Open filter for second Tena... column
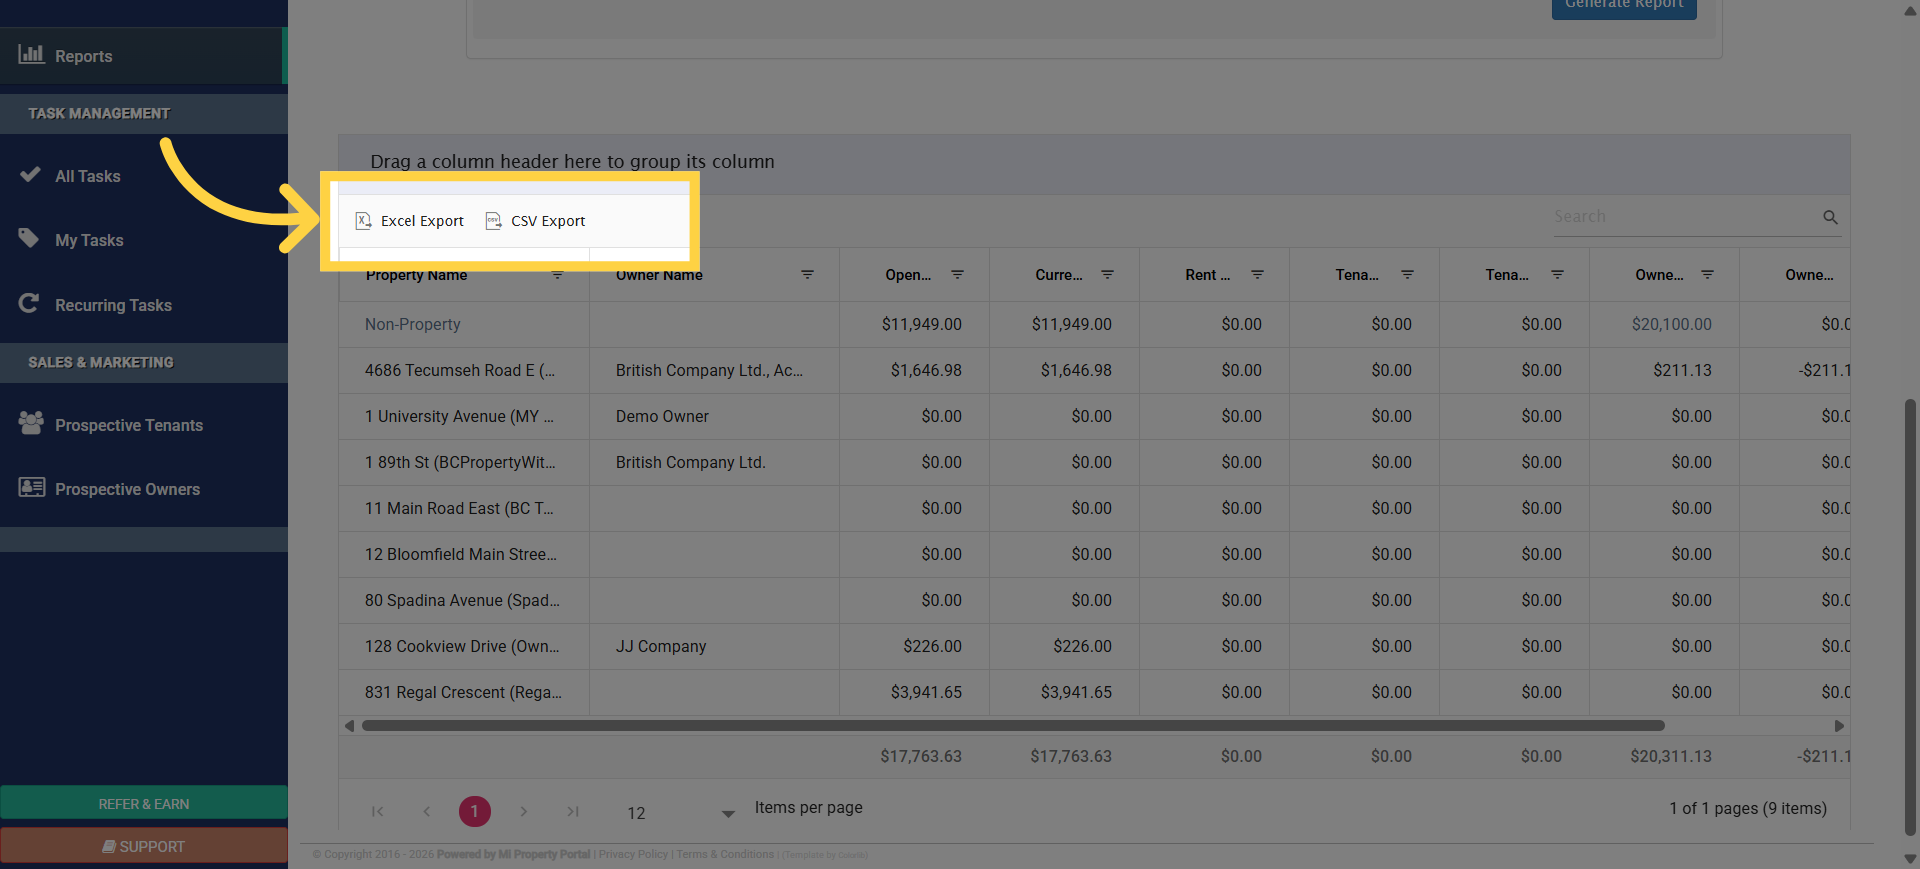1920x869 pixels. (x=1557, y=274)
